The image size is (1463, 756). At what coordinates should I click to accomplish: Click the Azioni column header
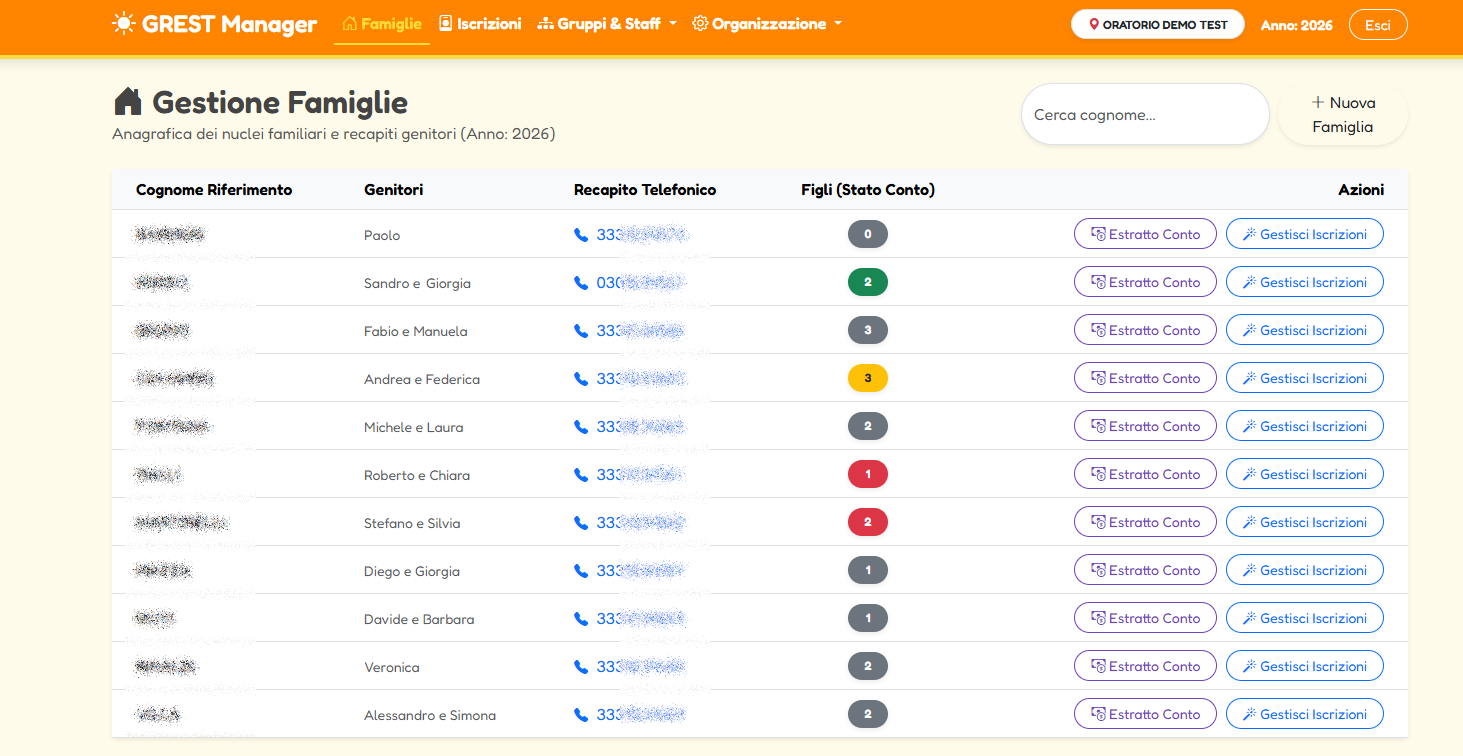point(1361,190)
